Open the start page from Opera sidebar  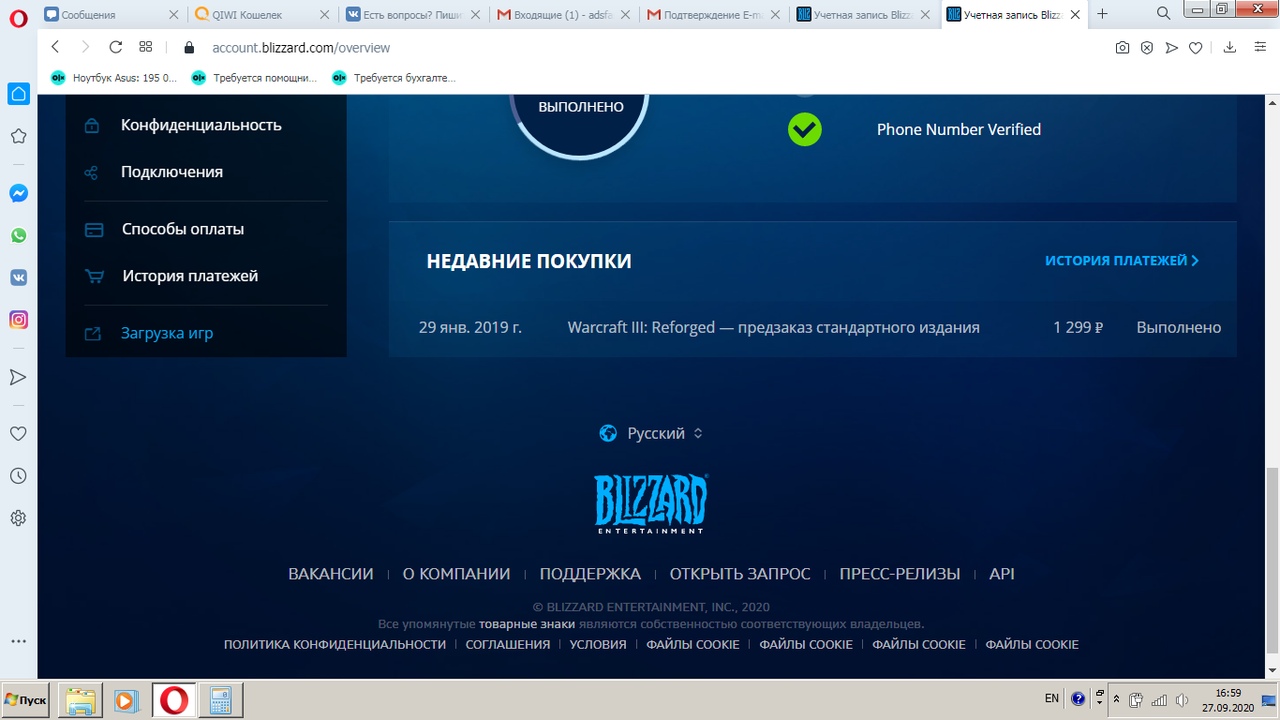click(x=18, y=93)
